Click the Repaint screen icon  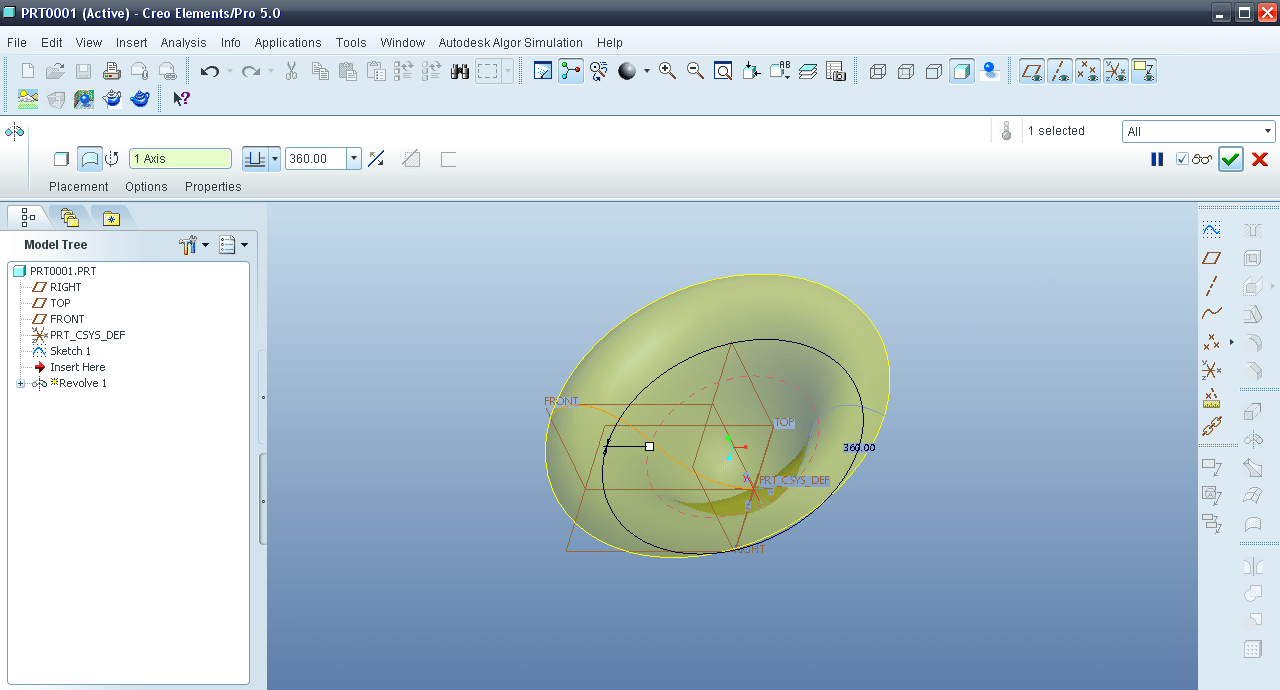click(x=543, y=71)
